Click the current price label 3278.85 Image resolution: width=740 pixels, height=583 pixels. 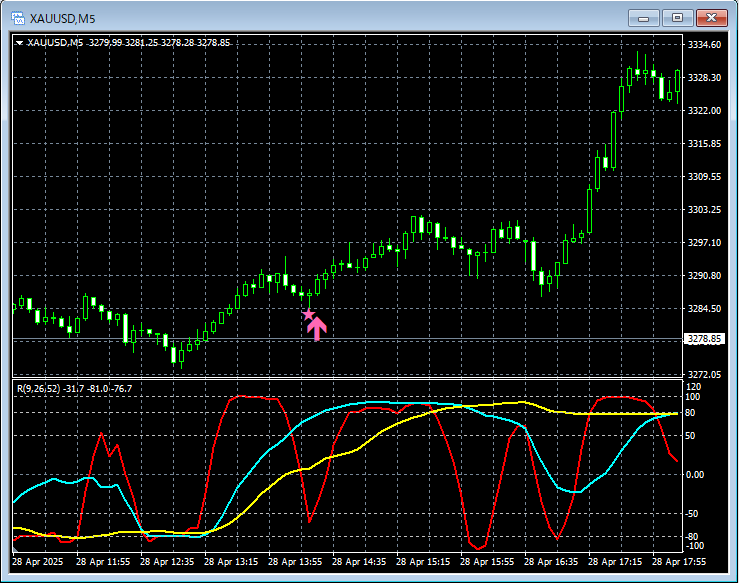pos(704,340)
